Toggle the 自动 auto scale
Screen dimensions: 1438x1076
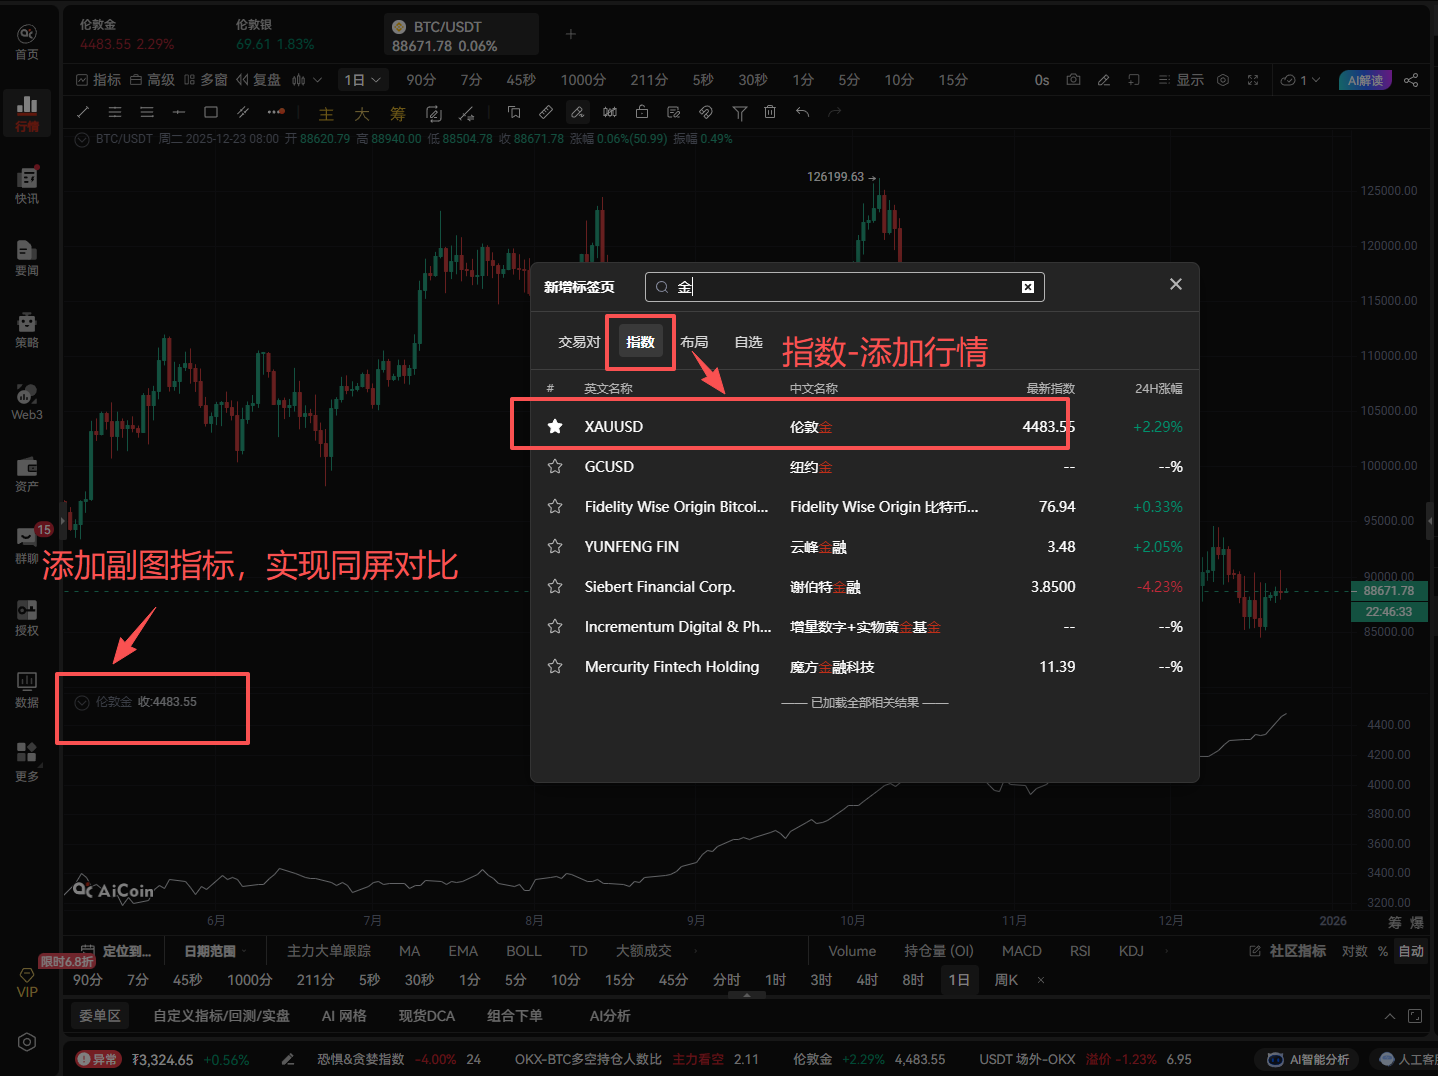[1411, 951]
